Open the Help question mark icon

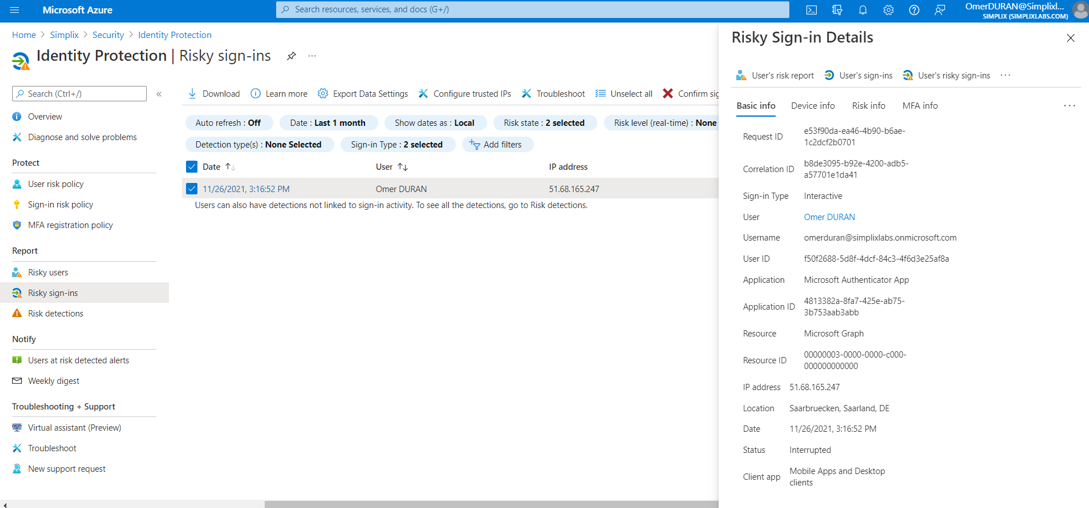pos(914,10)
